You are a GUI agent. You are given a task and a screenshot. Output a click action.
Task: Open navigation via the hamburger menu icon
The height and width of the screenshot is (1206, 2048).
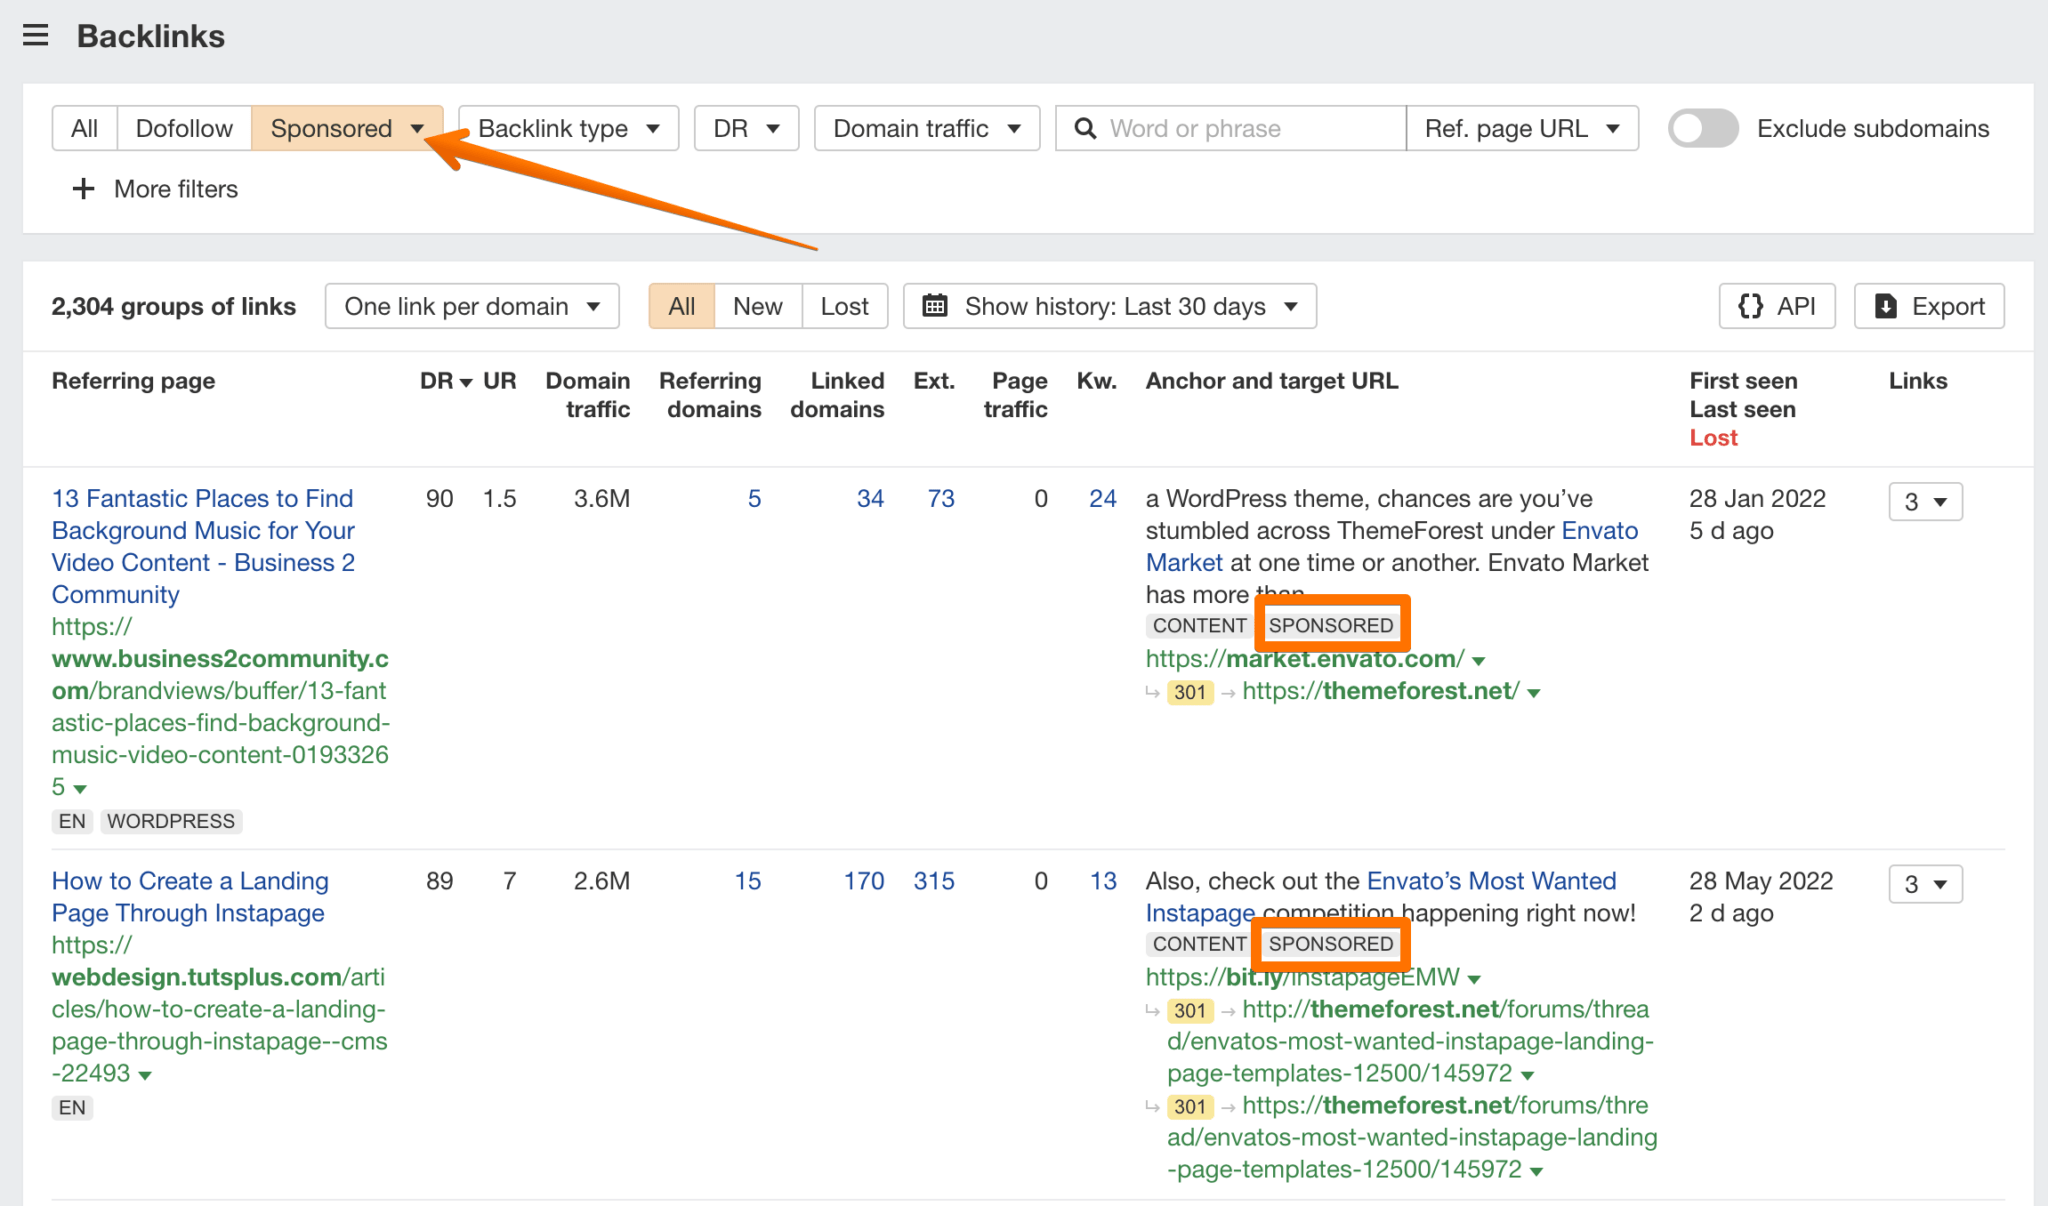point(36,35)
